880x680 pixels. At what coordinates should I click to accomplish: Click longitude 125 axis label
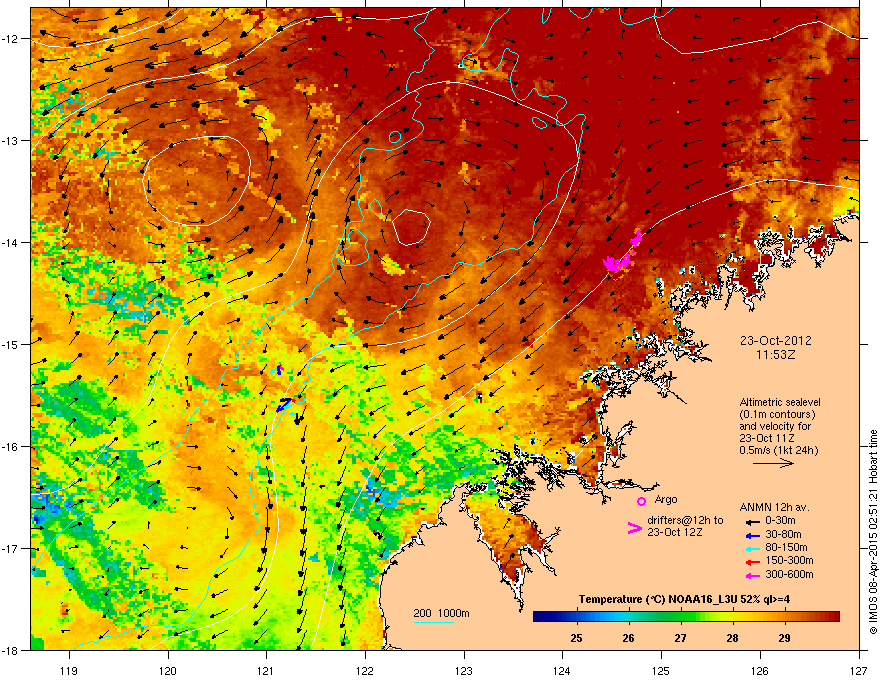pos(661,670)
